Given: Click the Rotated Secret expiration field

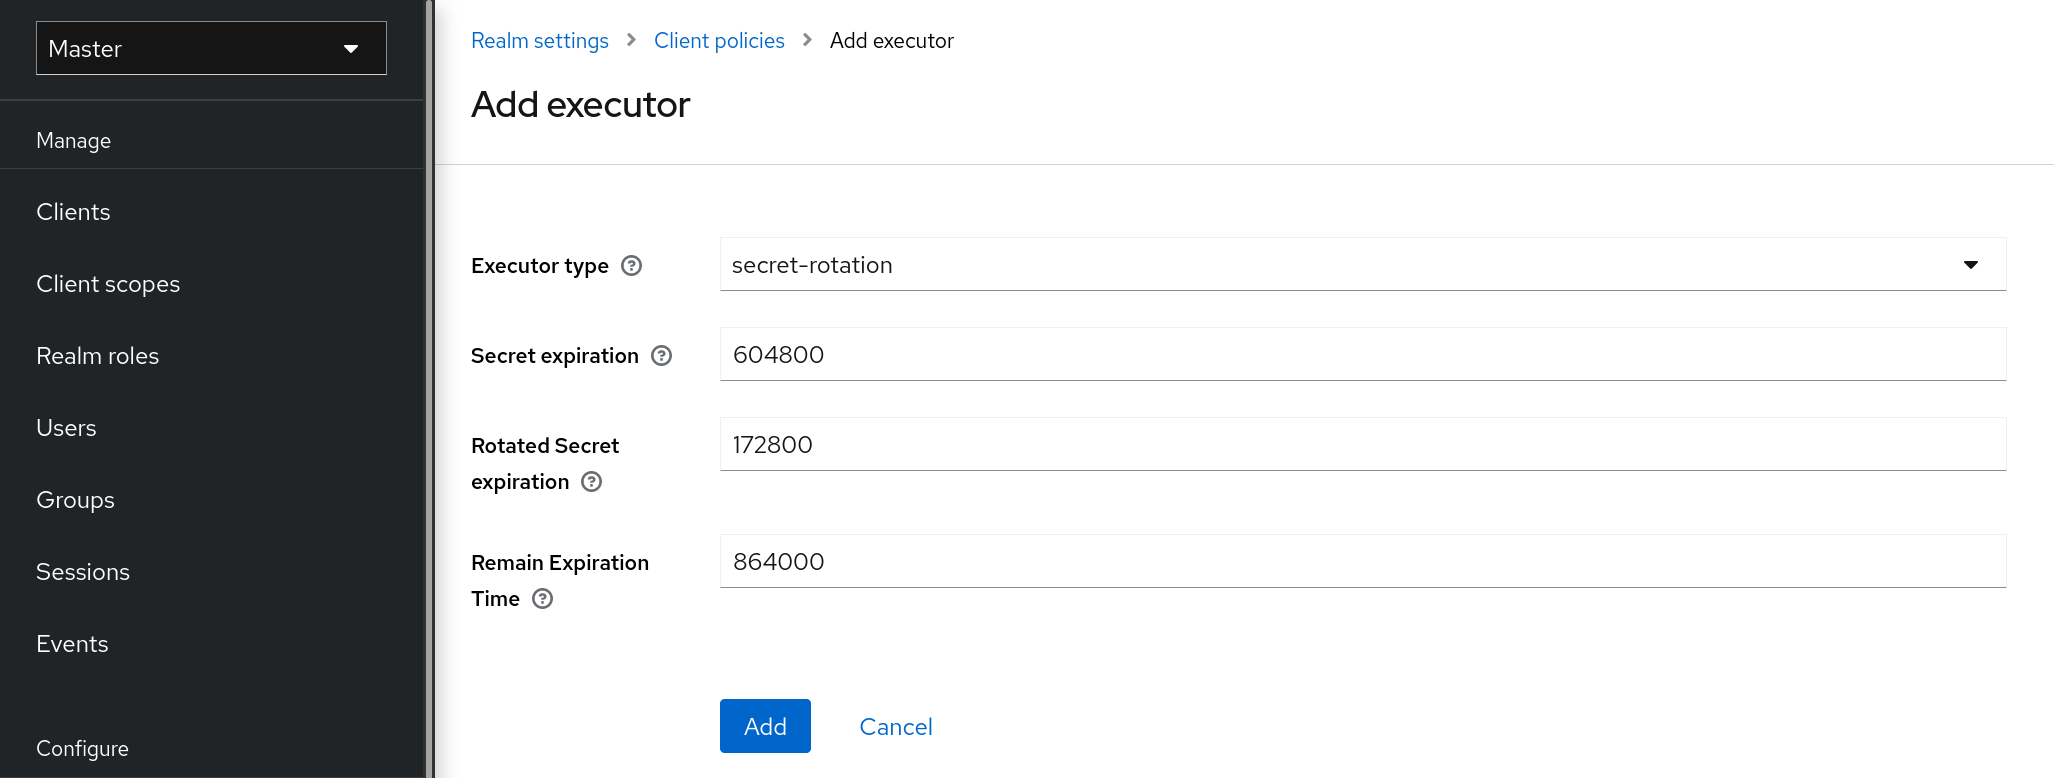Looking at the screenshot, I should pyautogui.click(x=1362, y=445).
